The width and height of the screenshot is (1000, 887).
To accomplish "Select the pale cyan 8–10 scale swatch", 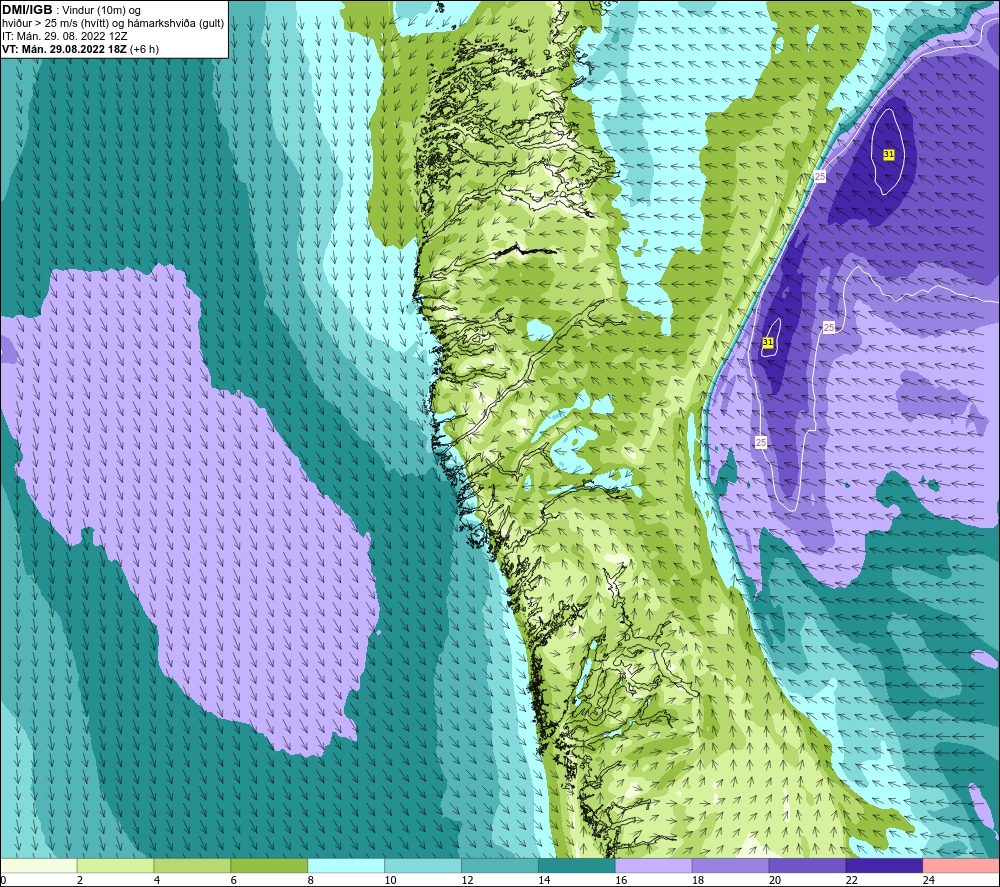I will click(x=346, y=866).
